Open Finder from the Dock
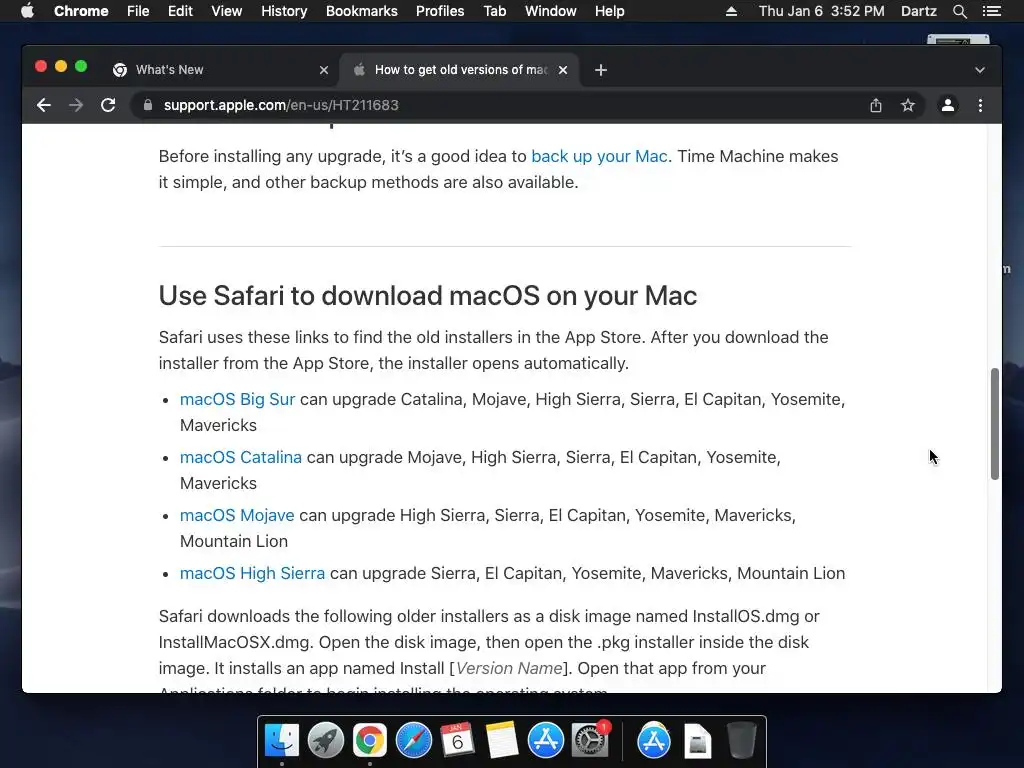 281,741
